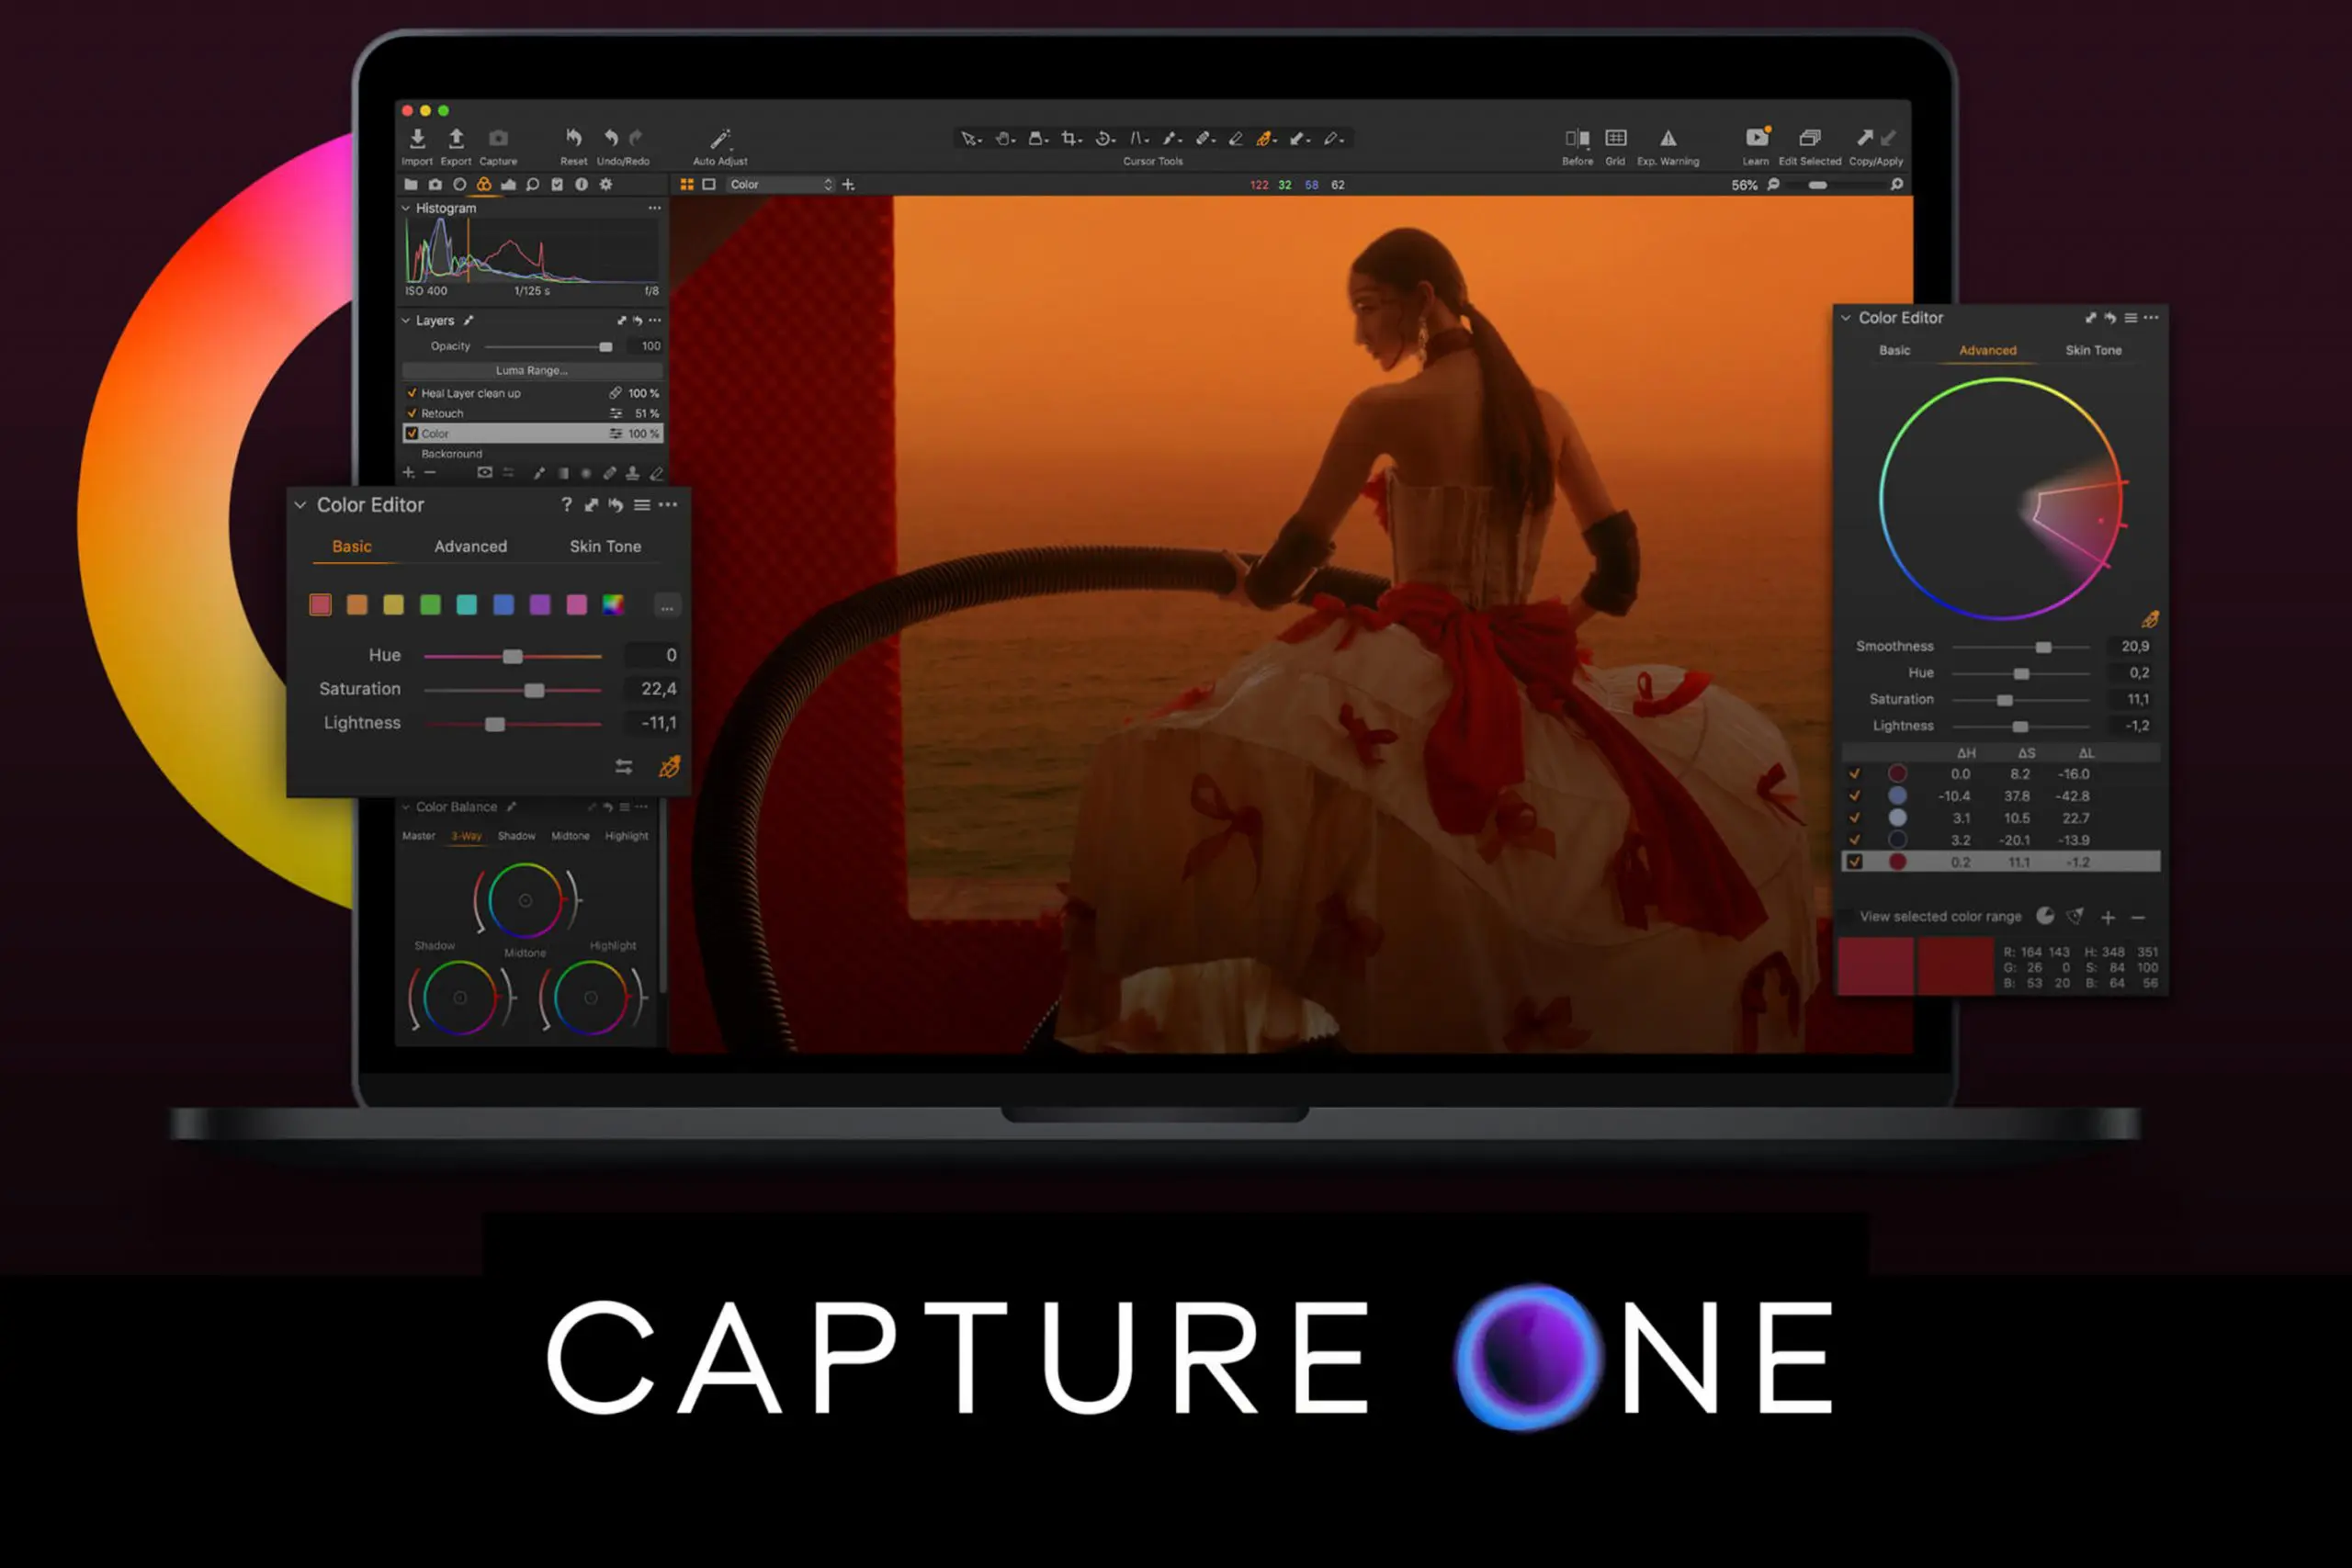The height and width of the screenshot is (1568, 2352).
Task: Click the Export icon in toolbar
Action: coord(456,138)
